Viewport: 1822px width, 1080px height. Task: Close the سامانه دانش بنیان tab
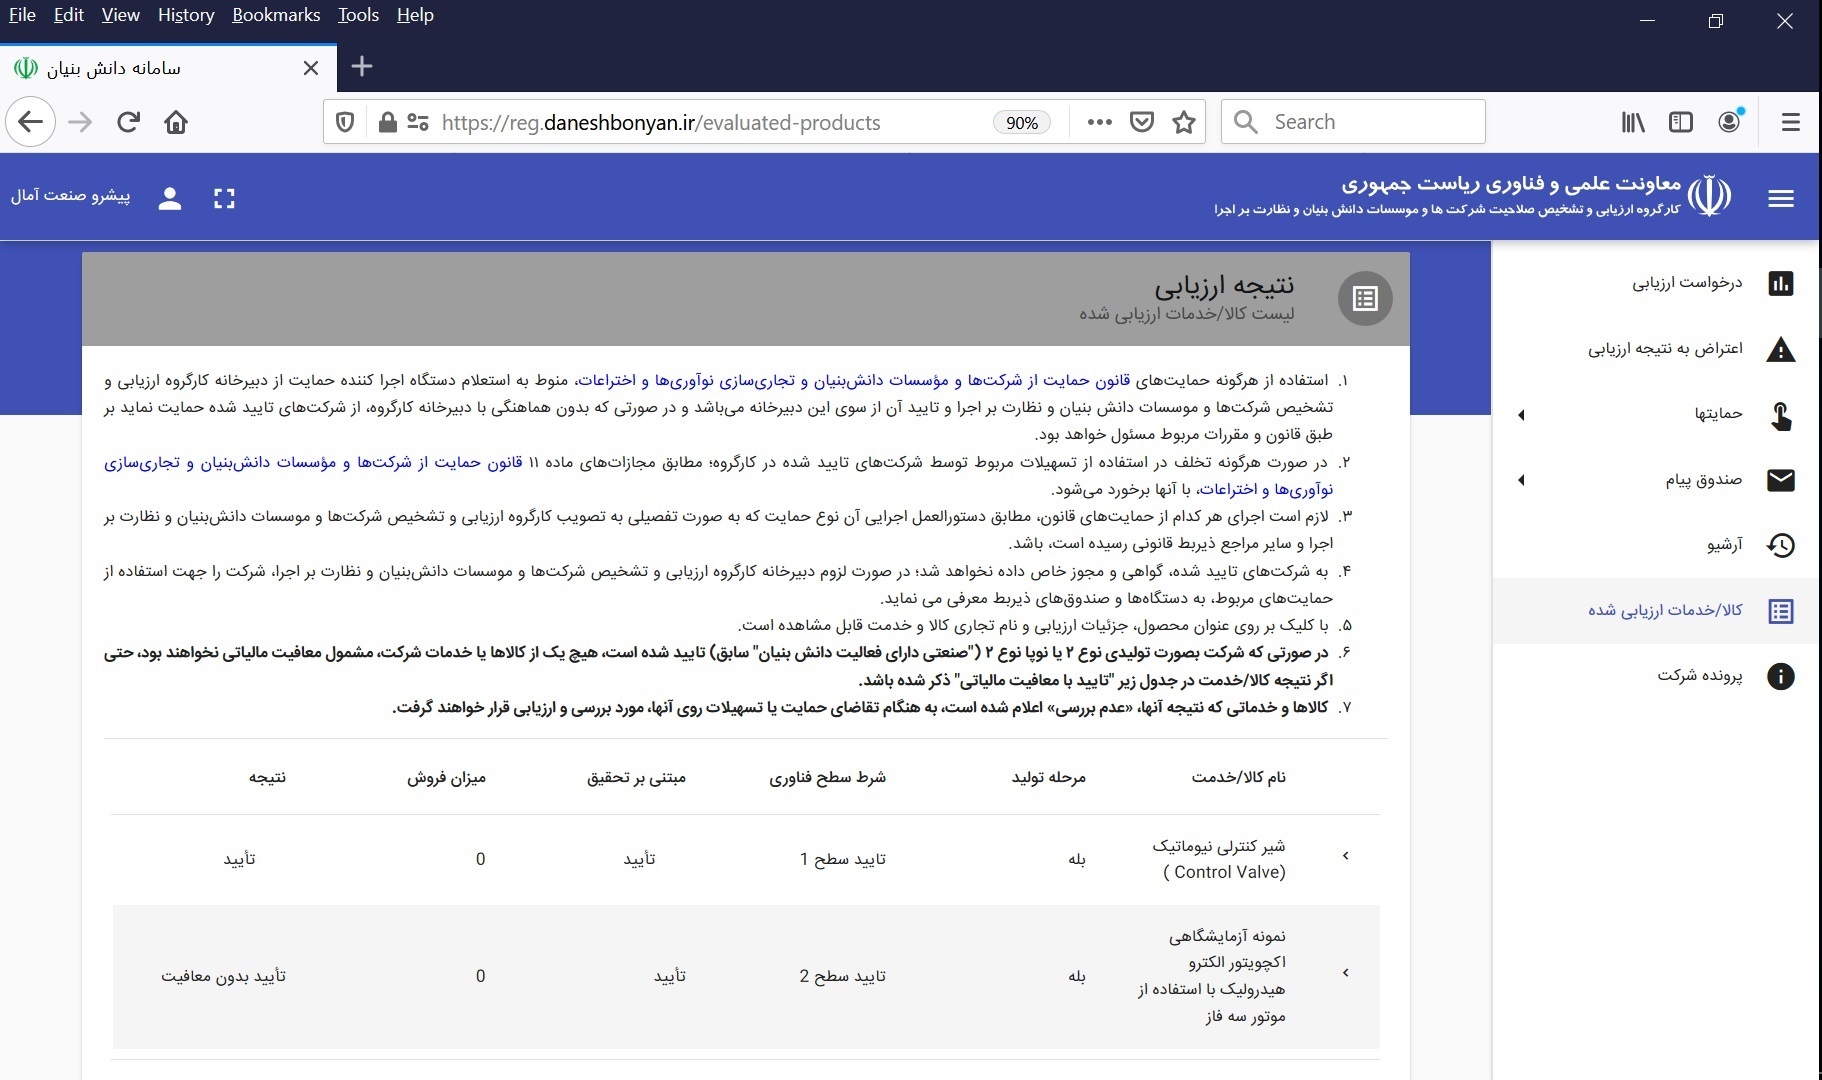pos(311,68)
